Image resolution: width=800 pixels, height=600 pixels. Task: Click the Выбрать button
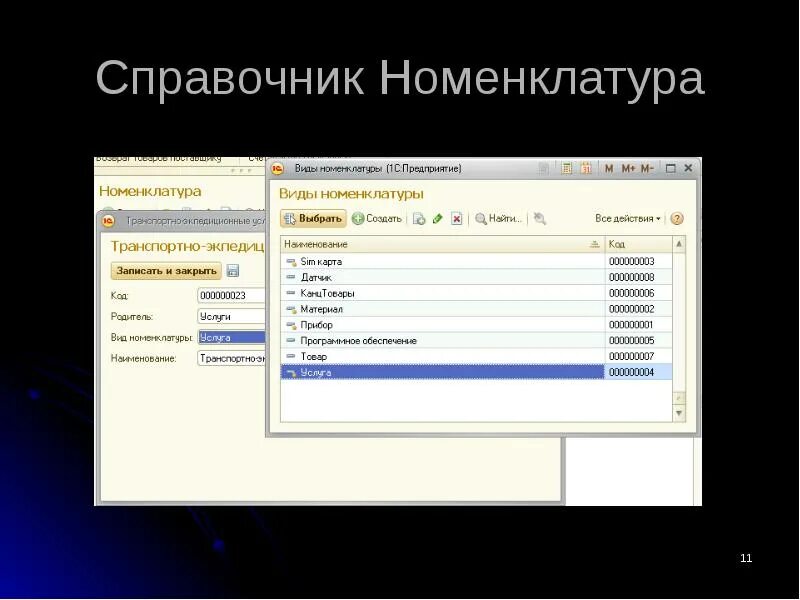pos(314,218)
